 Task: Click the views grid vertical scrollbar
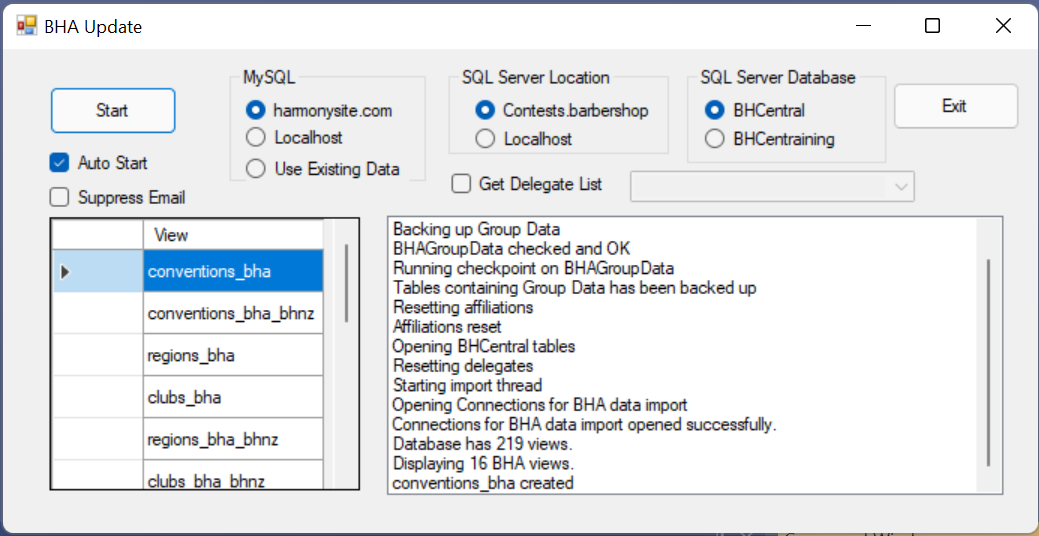[x=346, y=282]
